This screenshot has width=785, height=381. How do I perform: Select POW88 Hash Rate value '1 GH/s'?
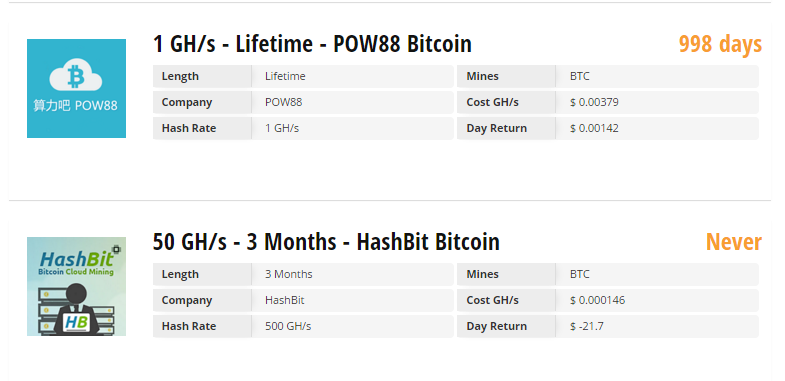pyautogui.click(x=282, y=128)
